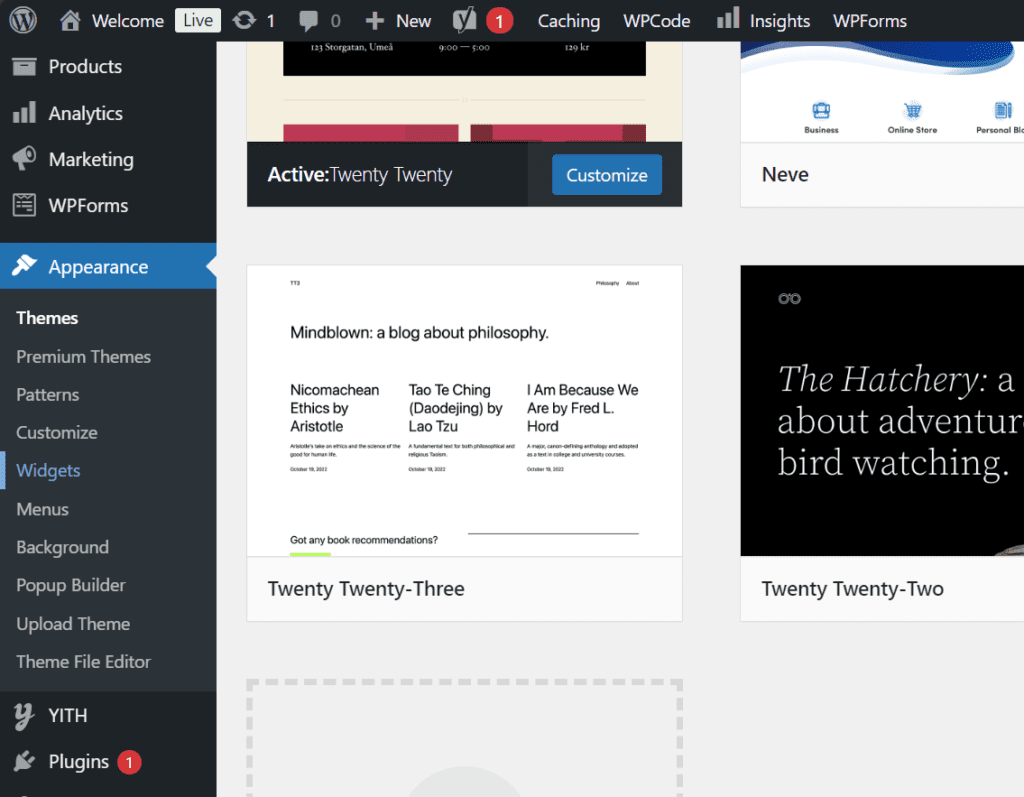
Task: Click the red Yoast notification badge
Action: click(x=500, y=21)
